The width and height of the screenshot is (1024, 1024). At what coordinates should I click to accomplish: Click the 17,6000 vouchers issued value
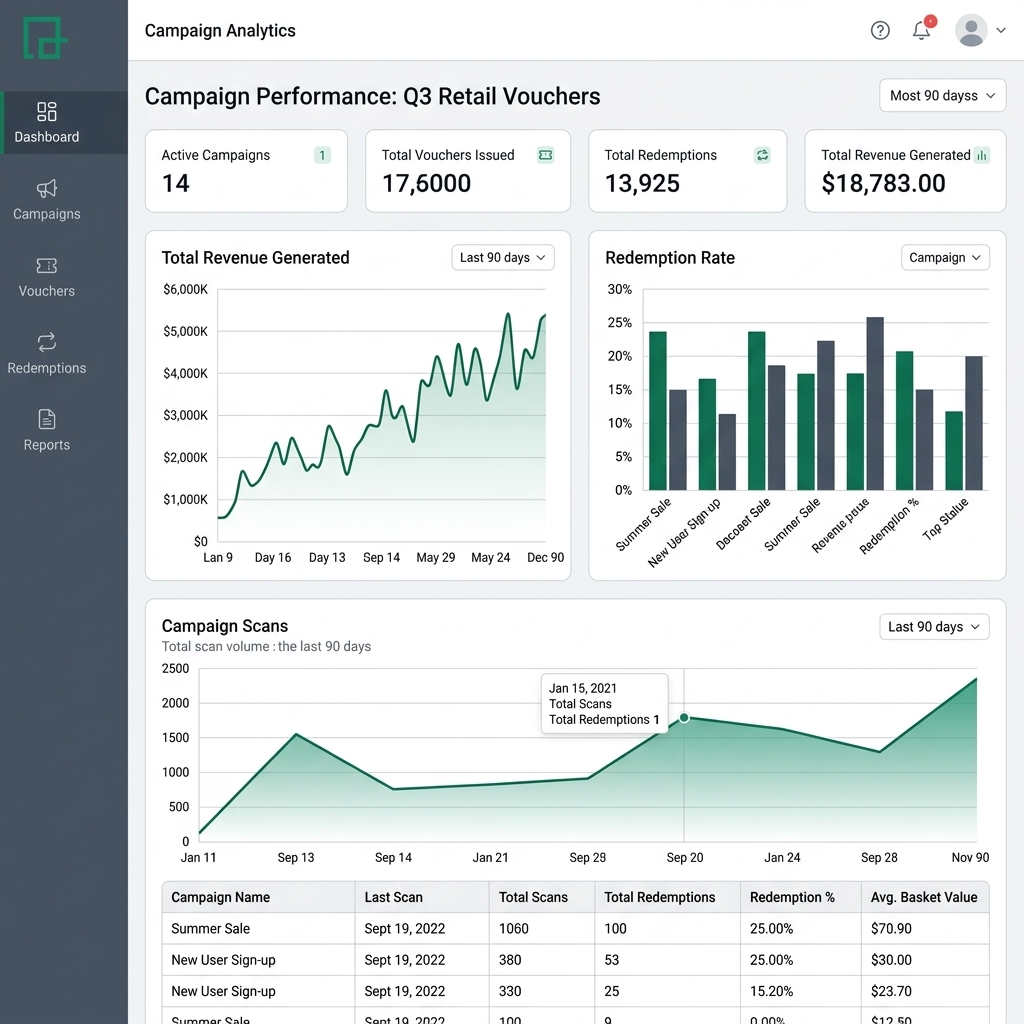426,184
